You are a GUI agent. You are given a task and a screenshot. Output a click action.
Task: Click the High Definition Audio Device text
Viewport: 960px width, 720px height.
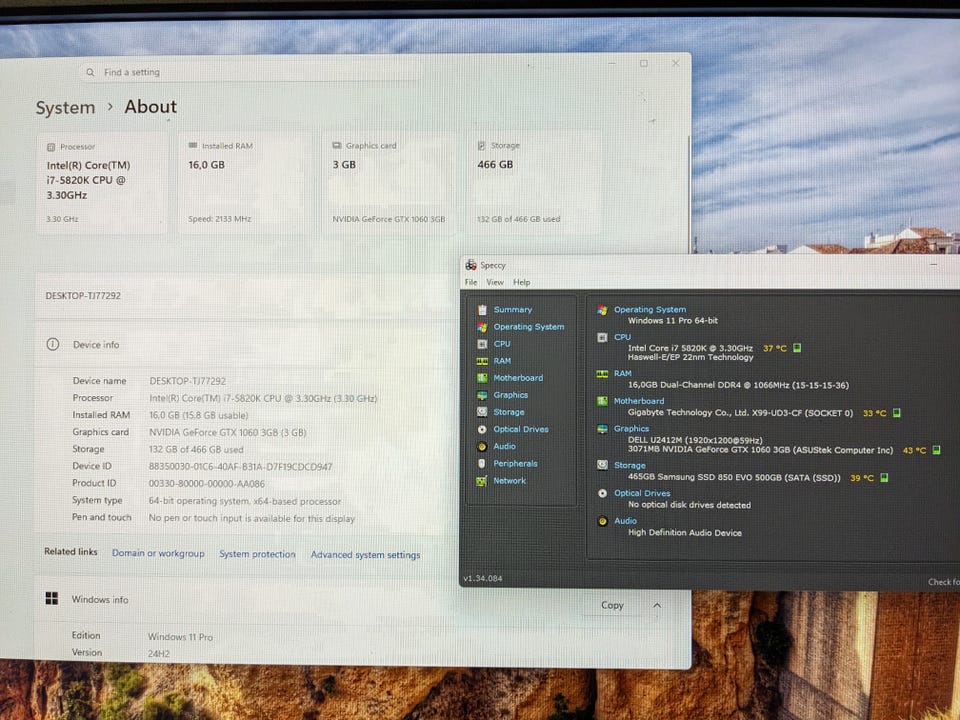coord(684,533)
